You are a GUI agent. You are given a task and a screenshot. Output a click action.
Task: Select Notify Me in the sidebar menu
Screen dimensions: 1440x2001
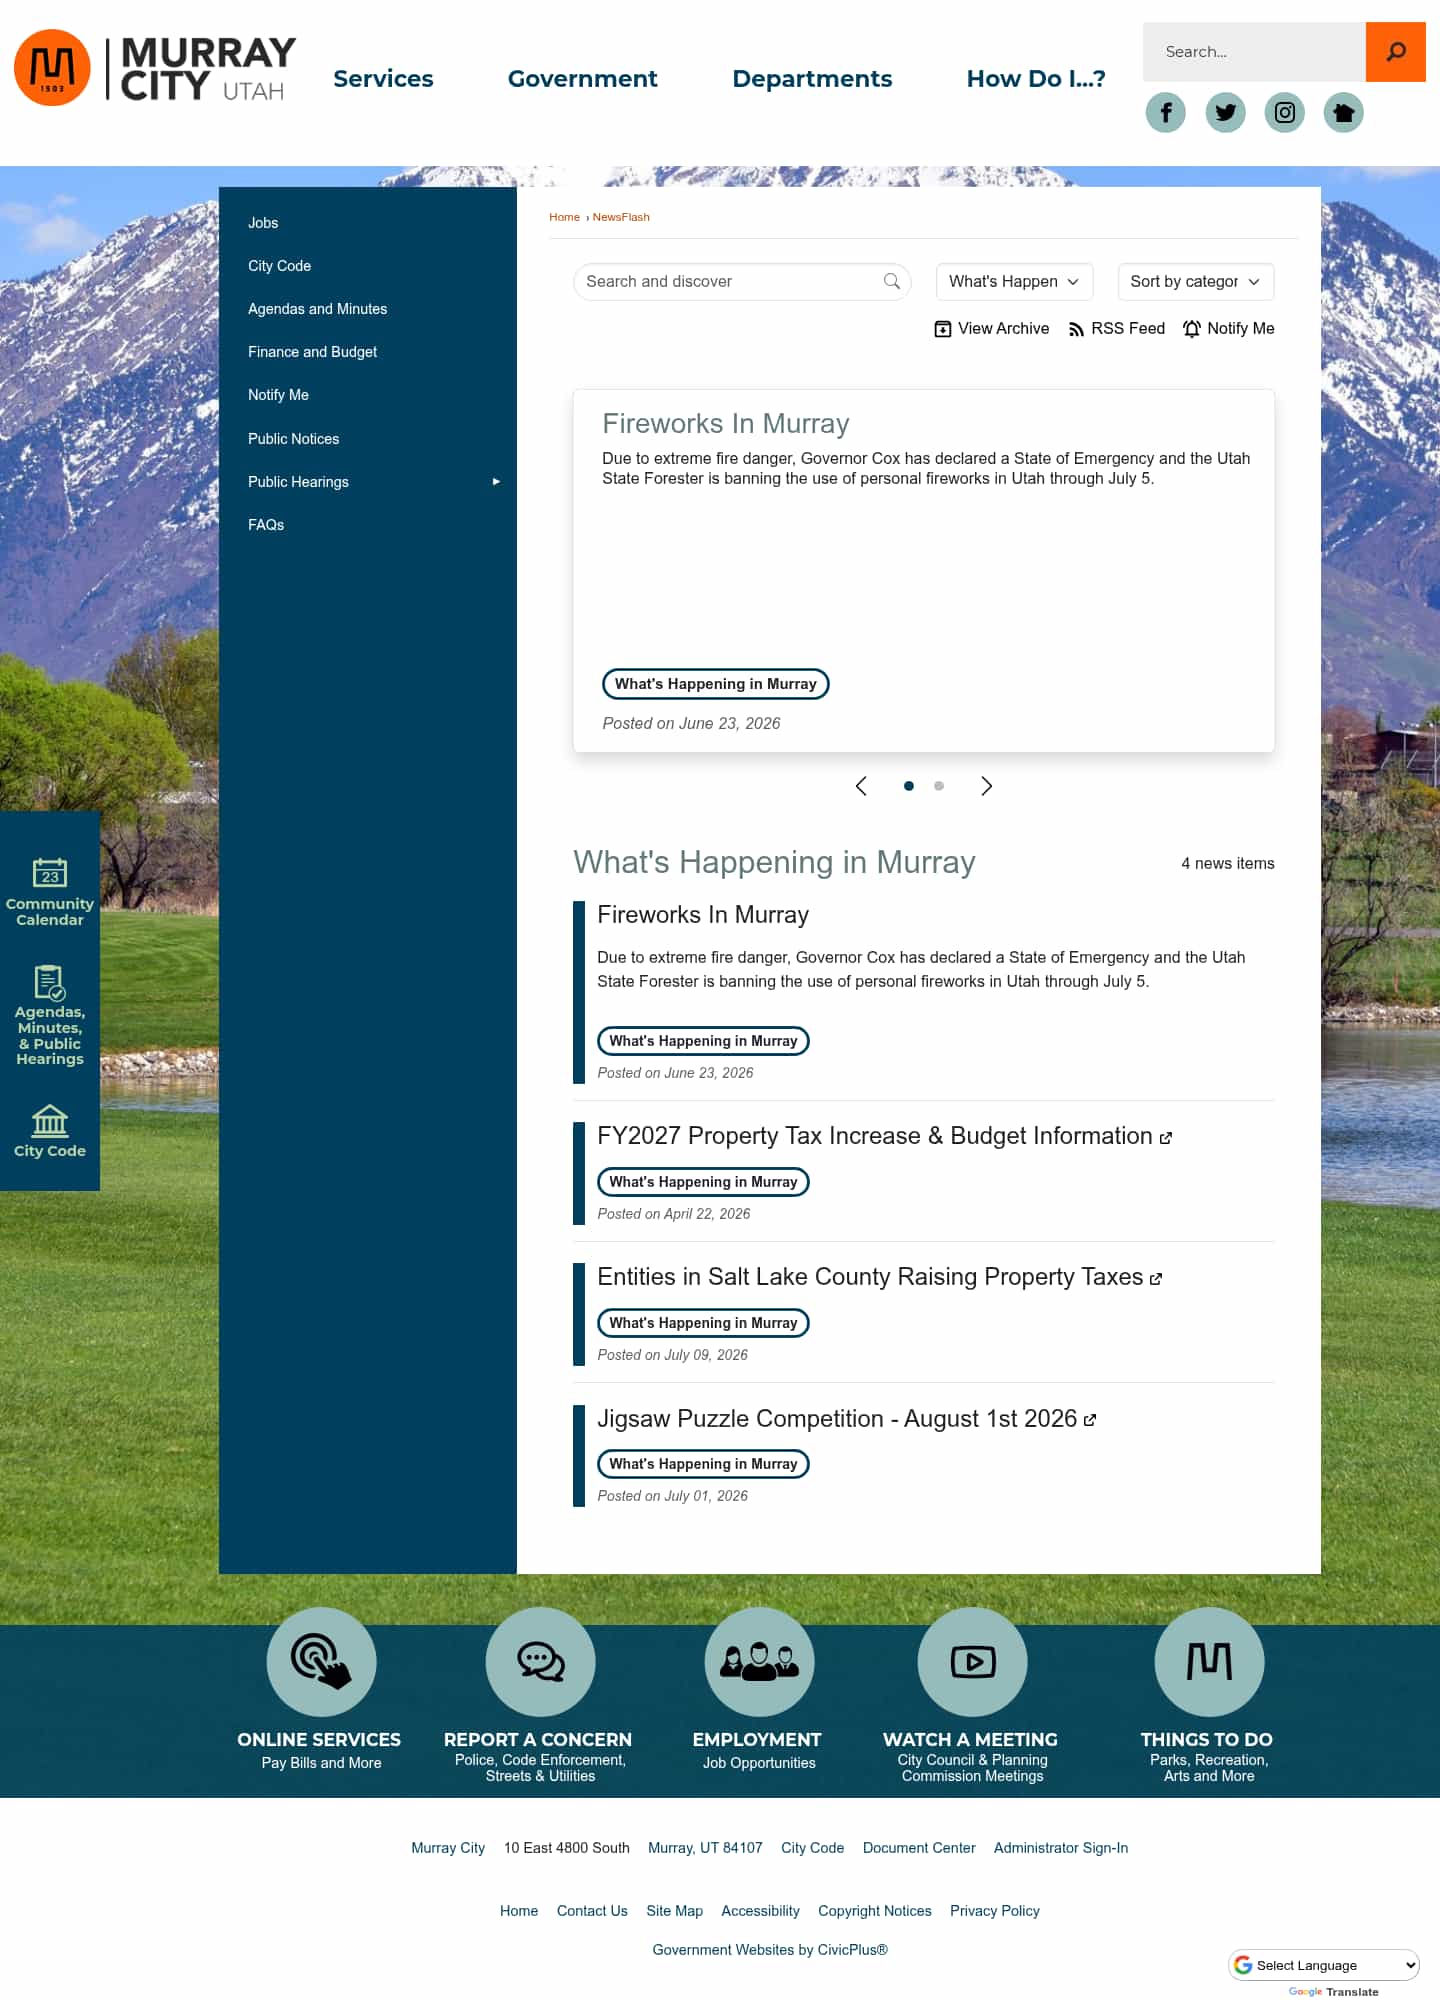(278, 395)
